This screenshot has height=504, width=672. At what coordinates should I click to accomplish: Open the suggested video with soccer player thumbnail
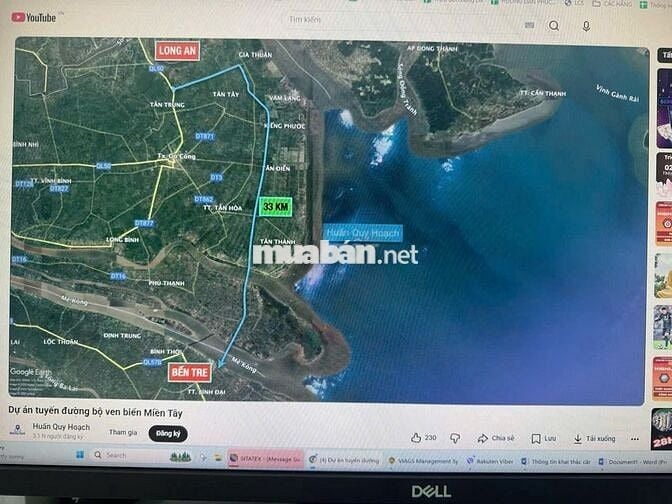coord(663,327)
